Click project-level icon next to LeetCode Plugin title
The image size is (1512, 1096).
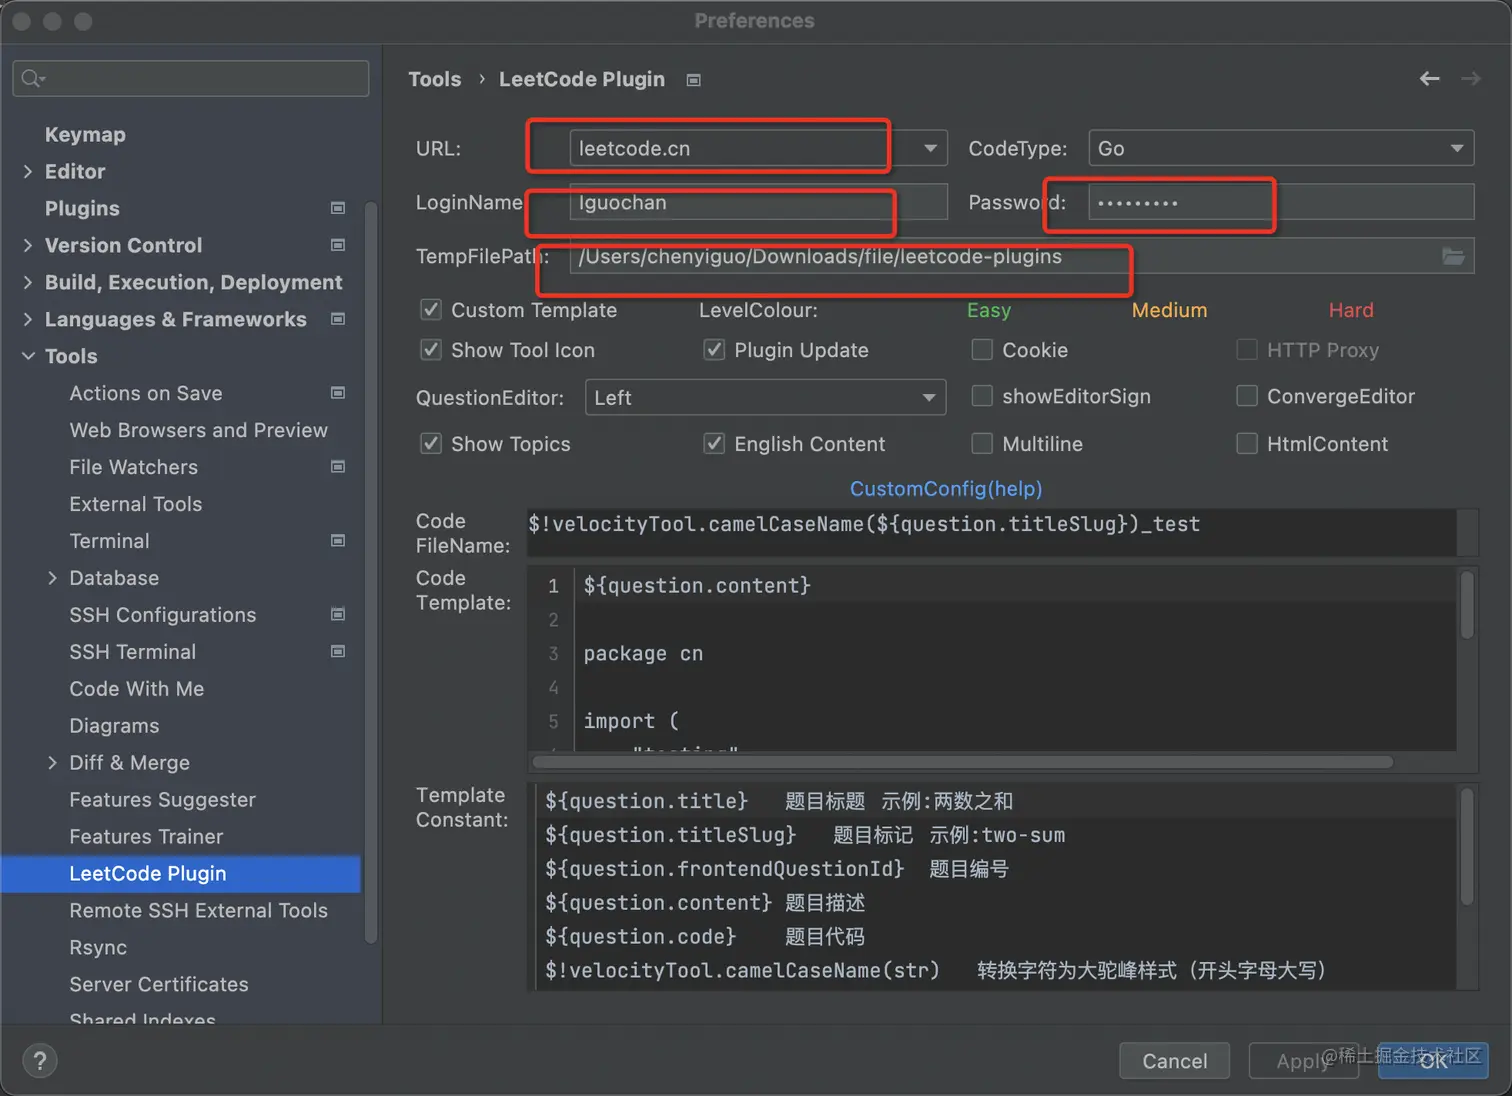(x=694, y=80)
